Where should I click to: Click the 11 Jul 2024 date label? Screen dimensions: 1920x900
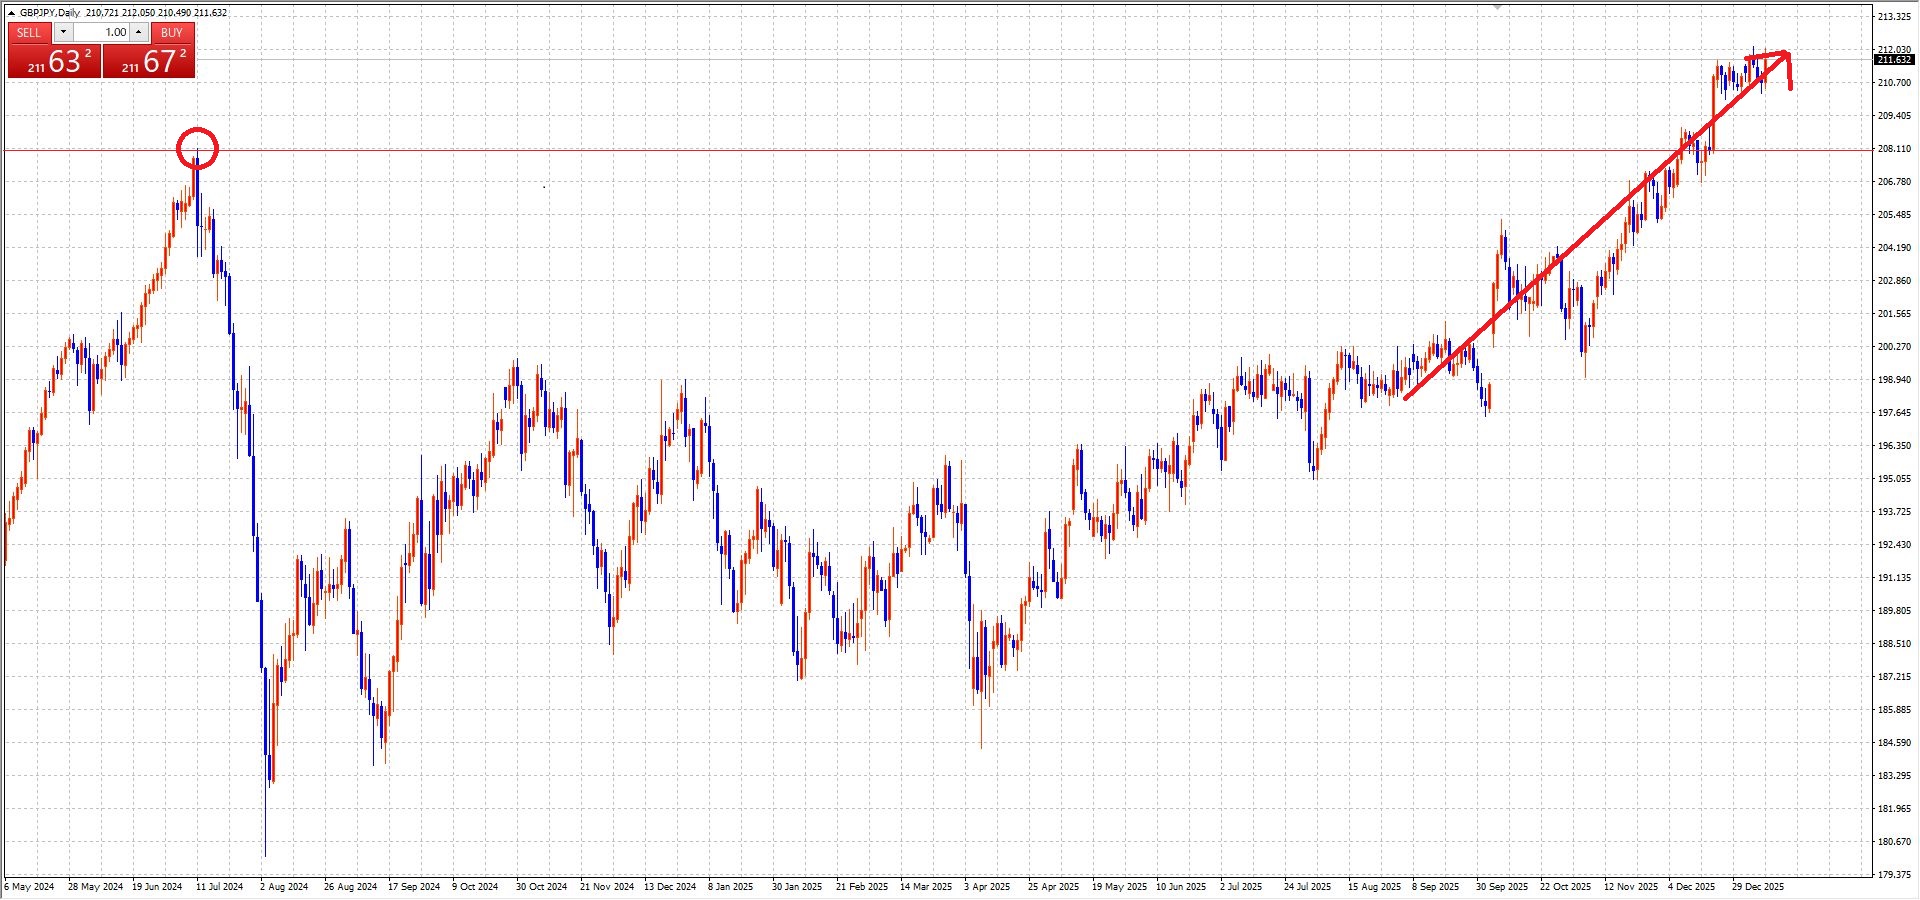(x=219, y=887)
